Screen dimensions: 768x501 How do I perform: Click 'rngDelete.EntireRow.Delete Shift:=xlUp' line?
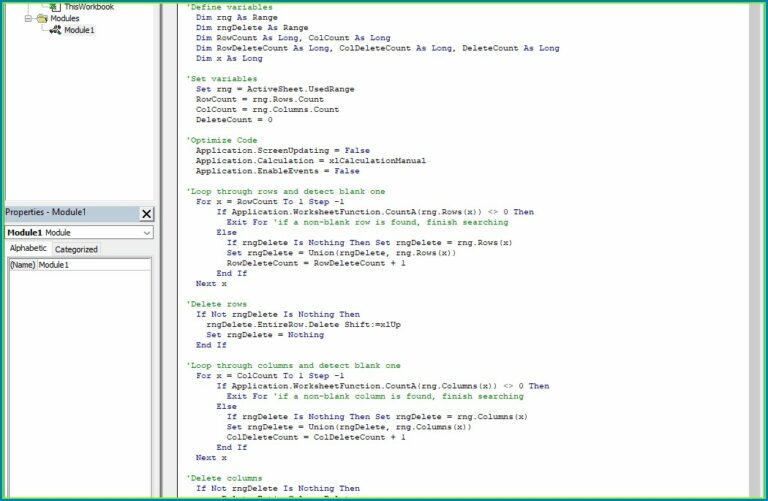(304, 325)
